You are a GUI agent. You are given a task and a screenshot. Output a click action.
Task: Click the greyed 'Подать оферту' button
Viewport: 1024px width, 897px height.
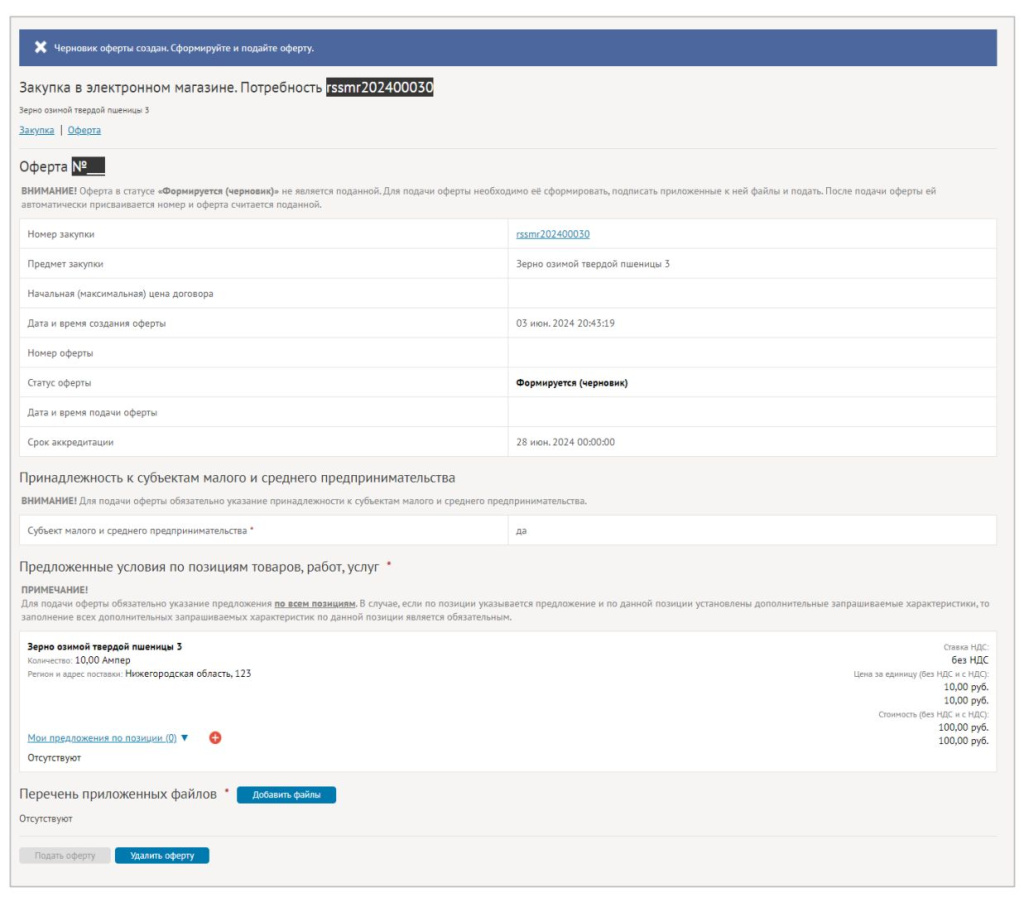point(65,855)
